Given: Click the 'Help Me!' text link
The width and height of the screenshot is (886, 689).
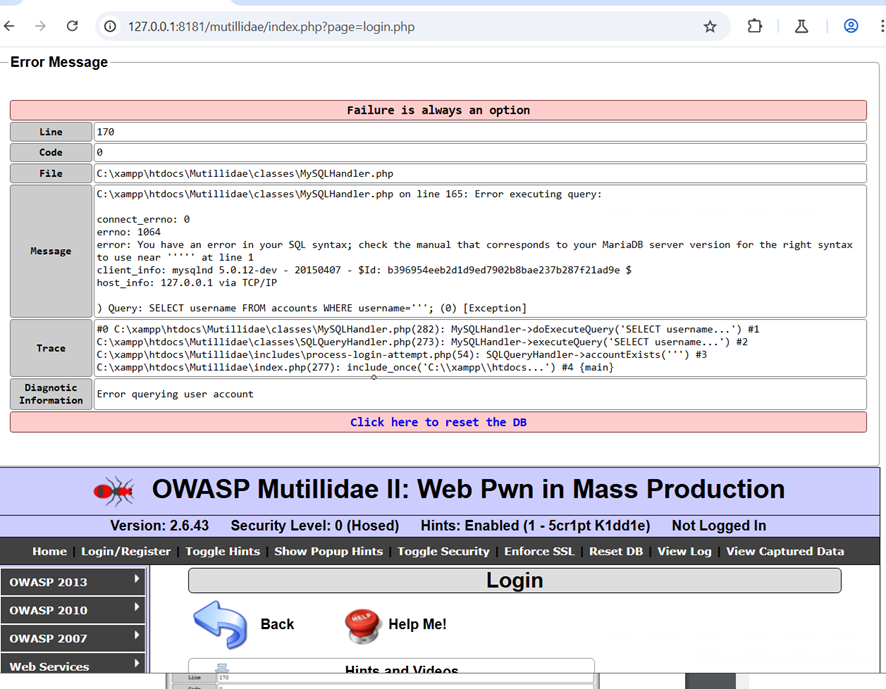Looking at the screenshot, I should point(418,624).
